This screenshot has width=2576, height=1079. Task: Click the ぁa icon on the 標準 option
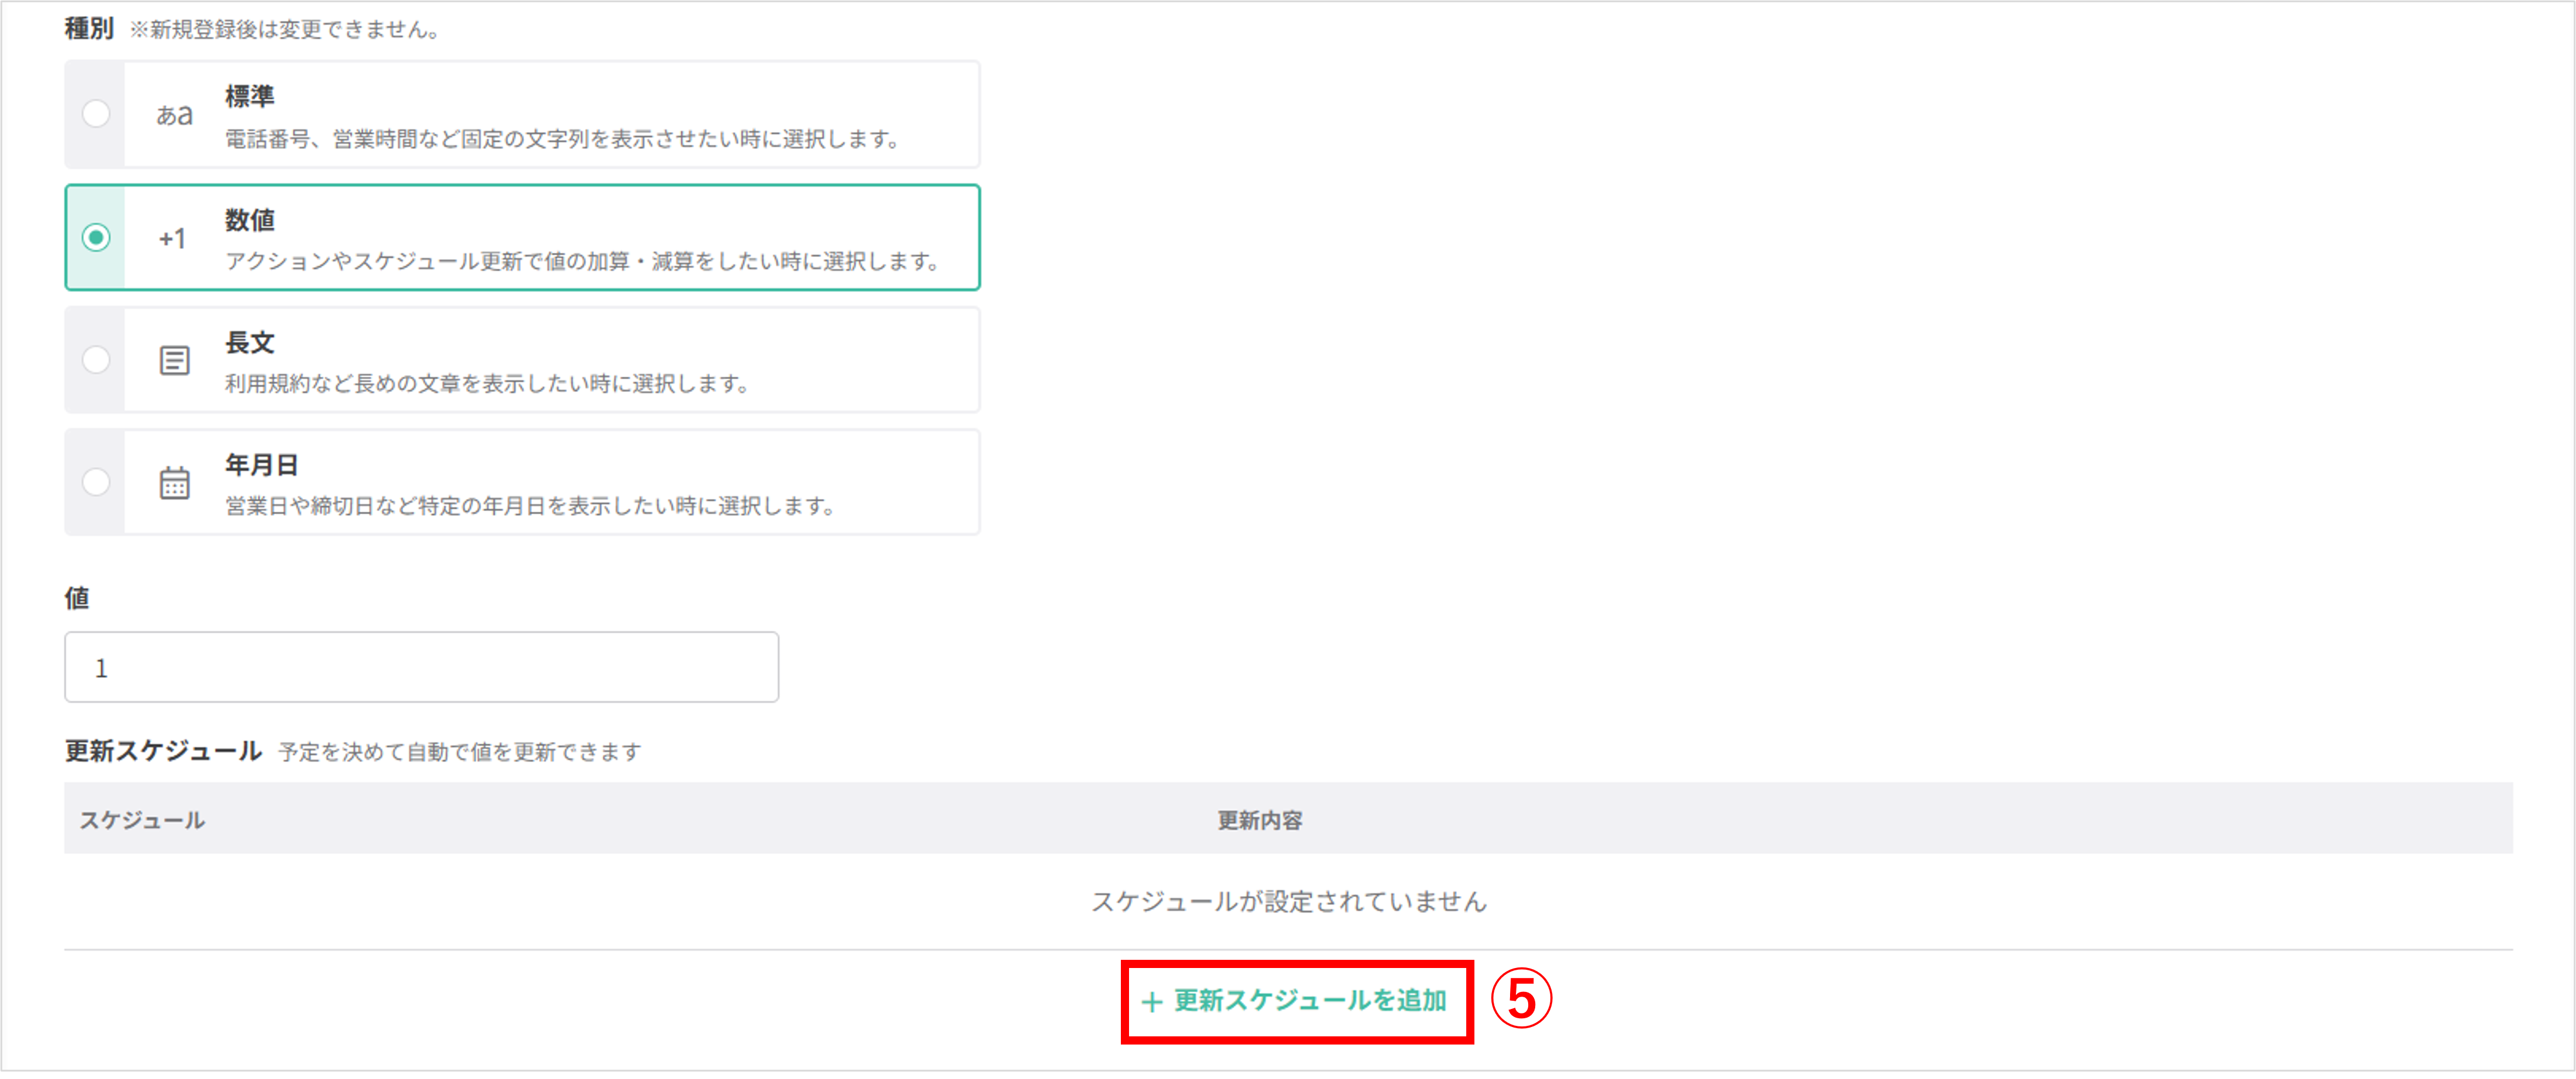[176, 114]
